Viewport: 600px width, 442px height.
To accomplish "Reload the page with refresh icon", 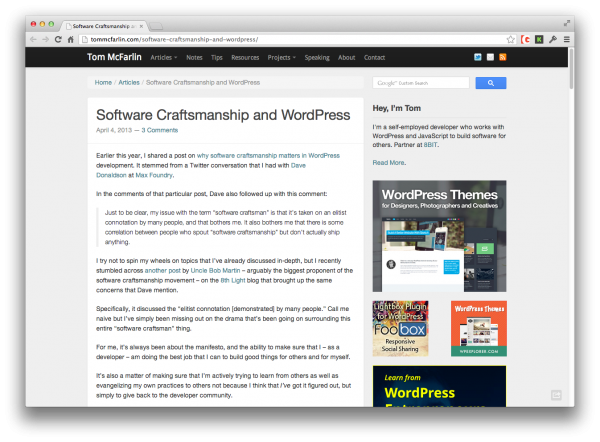I will pos(58,39).
